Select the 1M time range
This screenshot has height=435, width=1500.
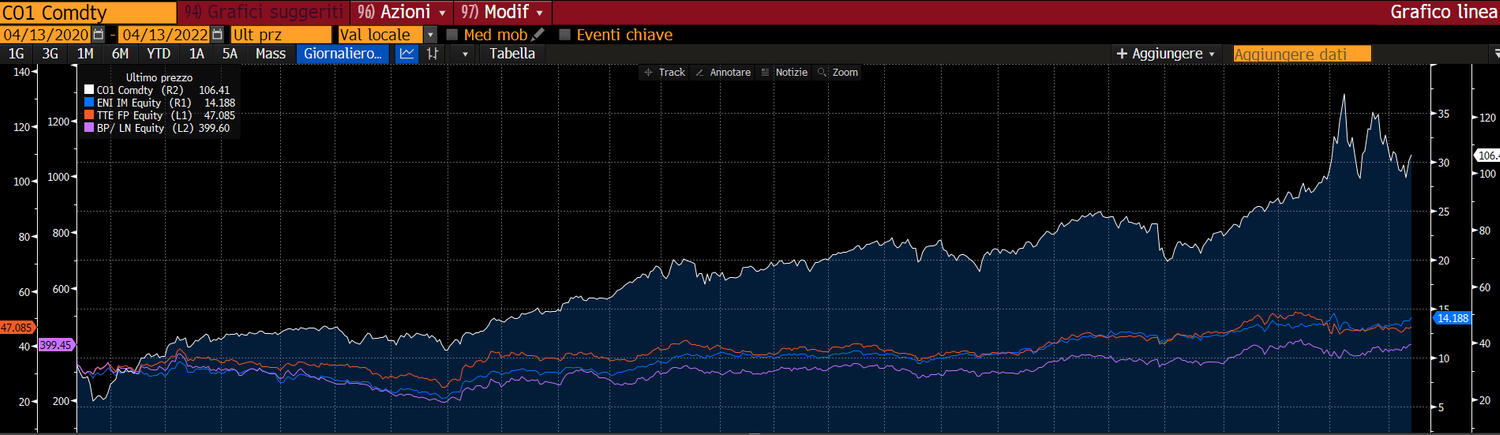(x=85, y=54)
